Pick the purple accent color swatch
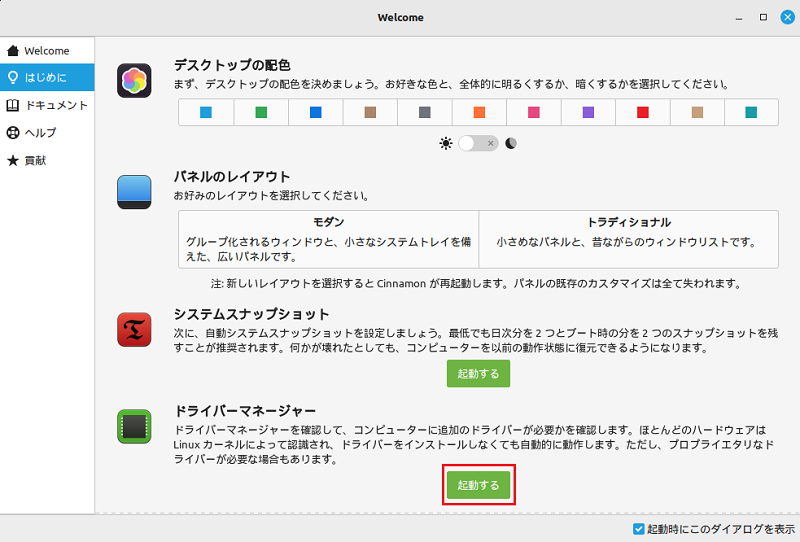Screen dimensions: 800x542 pos(588,112)
